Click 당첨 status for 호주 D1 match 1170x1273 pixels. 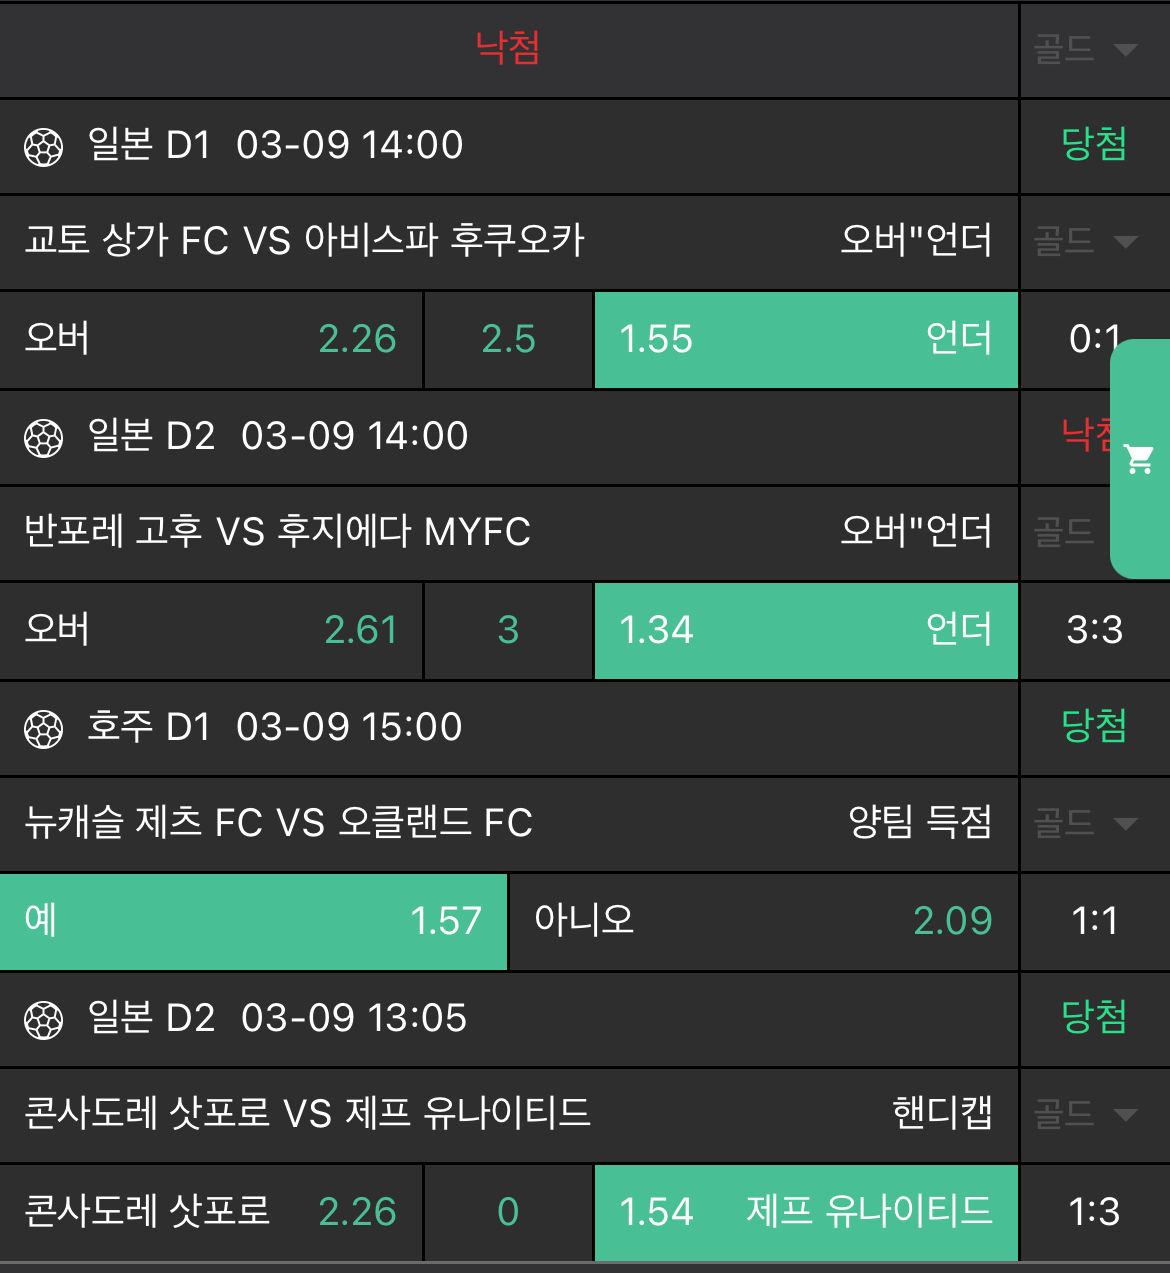[x=1094, y=727]
